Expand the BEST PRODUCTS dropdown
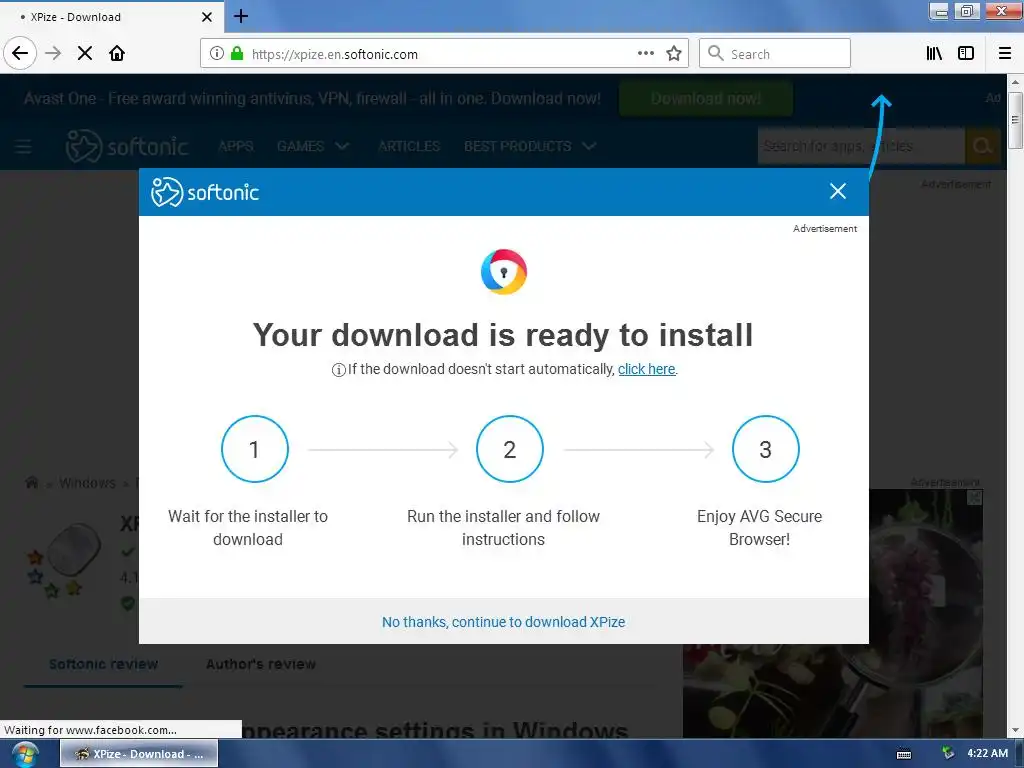Viewport: 1024px width, 768px height. 530,146
